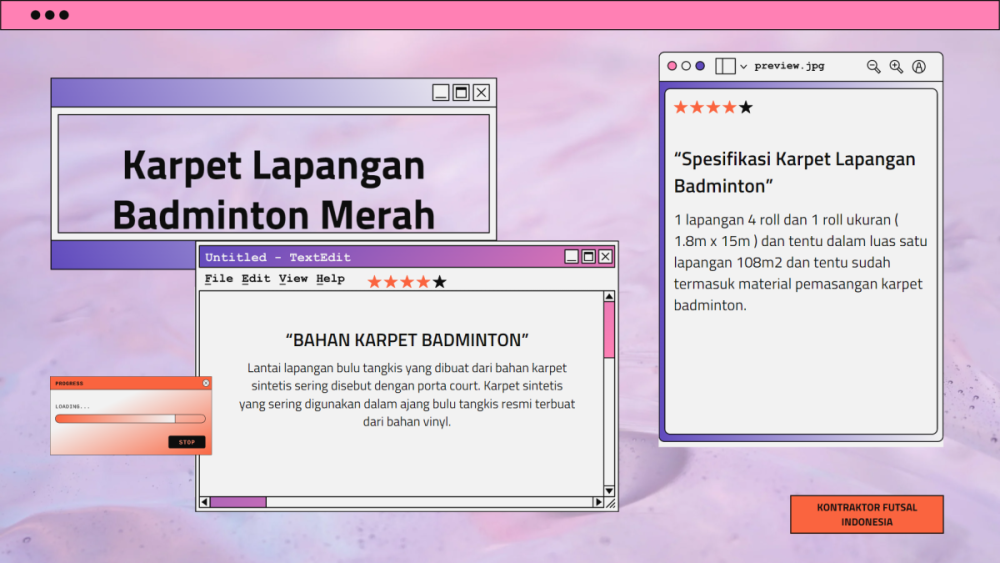Click the three black dots in top bar
The image size is (1000, 563).
50,15
